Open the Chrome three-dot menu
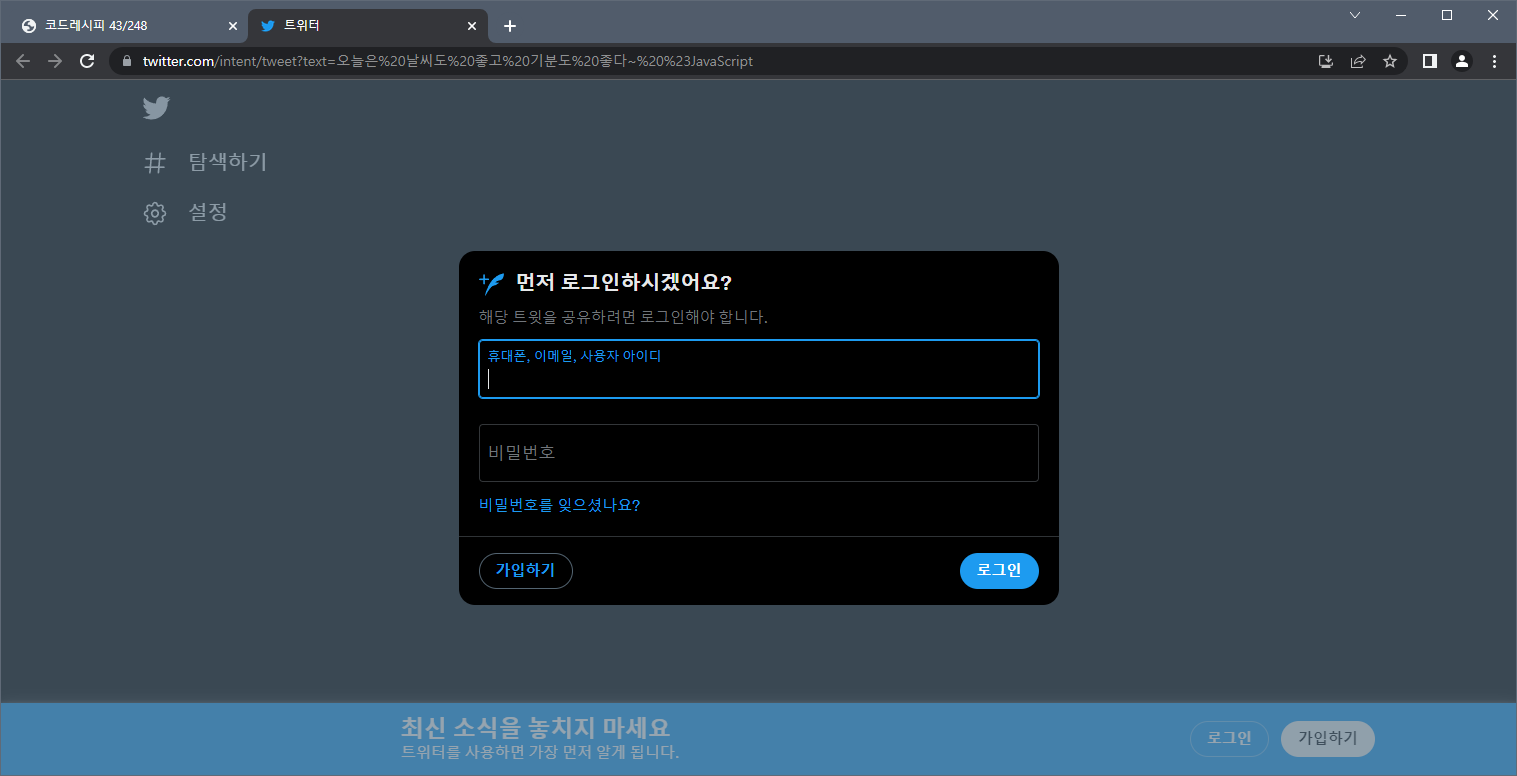 point(1494,61)
